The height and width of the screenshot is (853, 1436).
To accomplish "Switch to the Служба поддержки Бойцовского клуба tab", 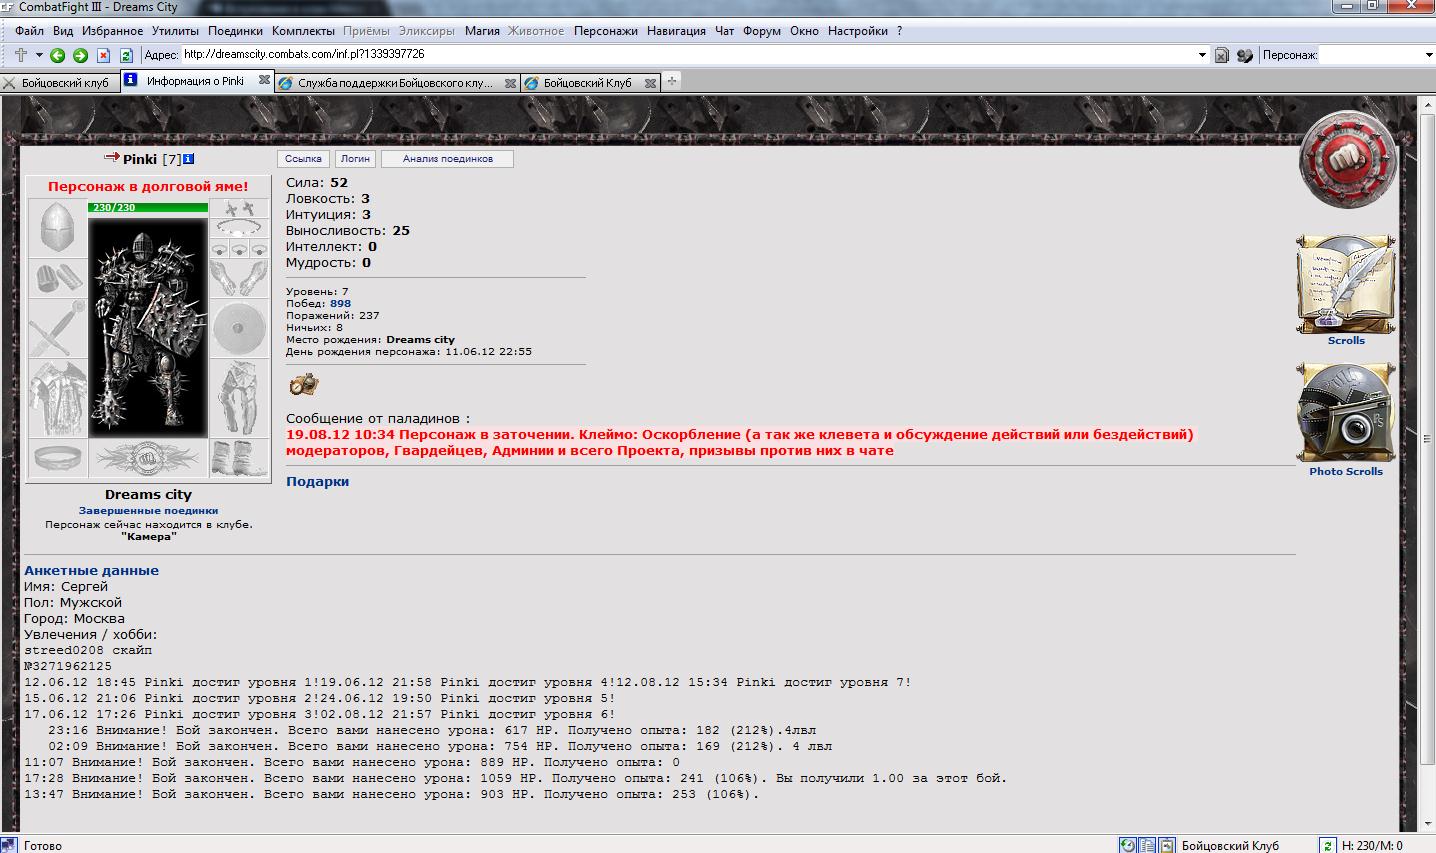I will [397, 83].
